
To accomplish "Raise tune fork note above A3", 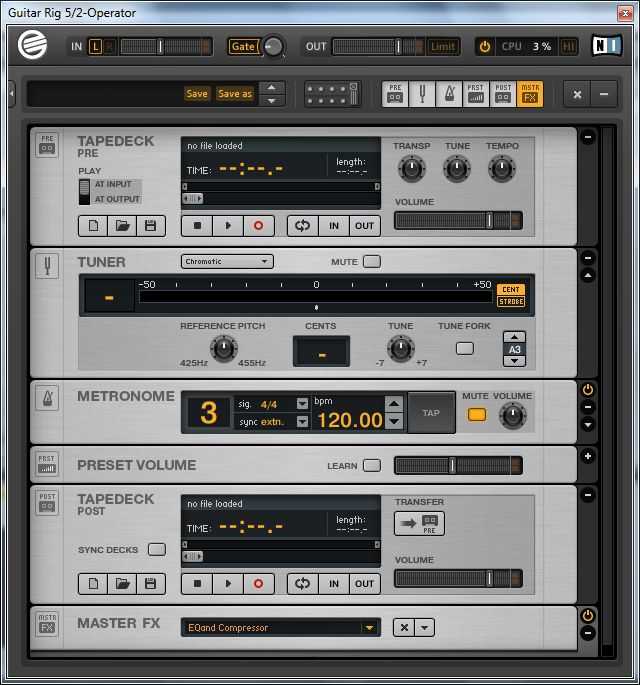I will click(x=514, y=337).
